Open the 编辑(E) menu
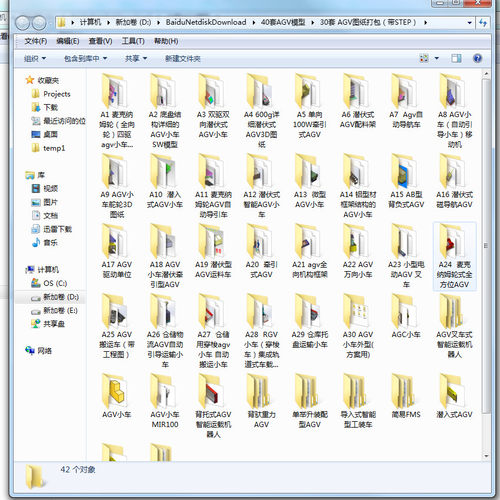 (68, 41)
